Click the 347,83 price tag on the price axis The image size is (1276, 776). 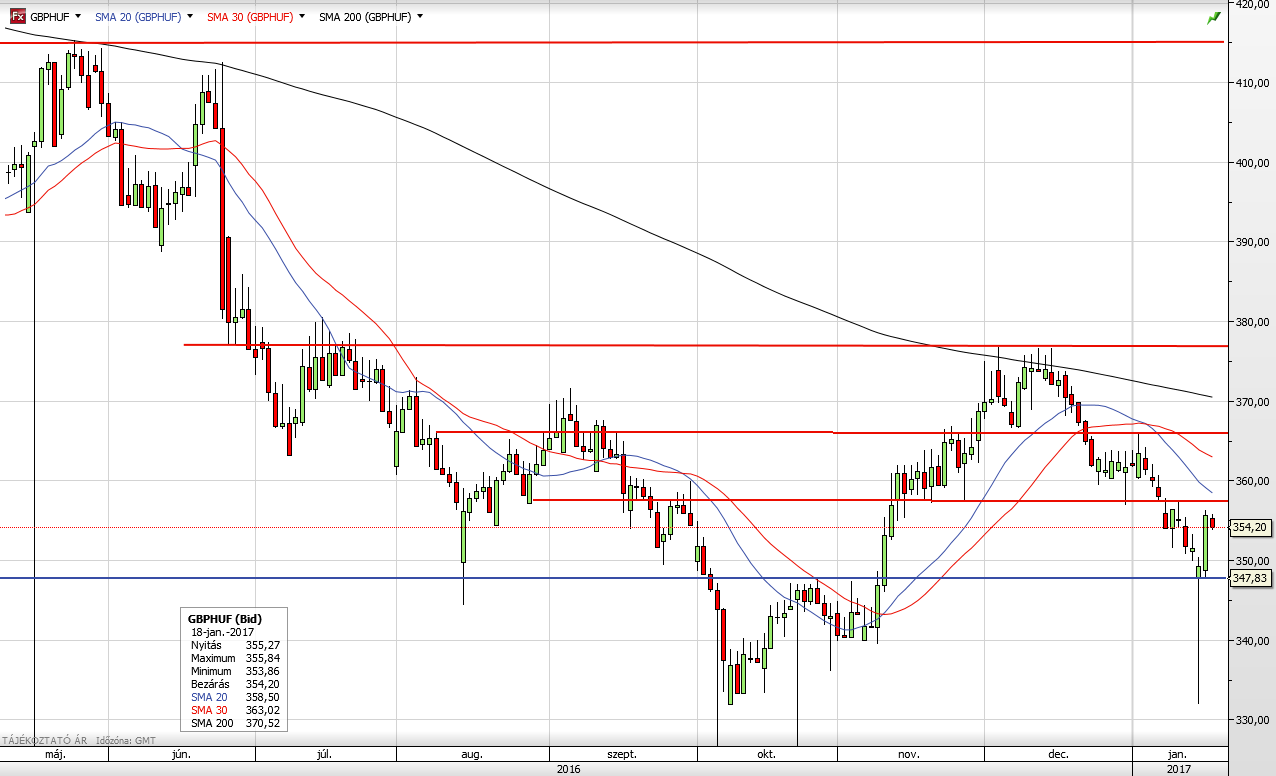point(1251,578)
